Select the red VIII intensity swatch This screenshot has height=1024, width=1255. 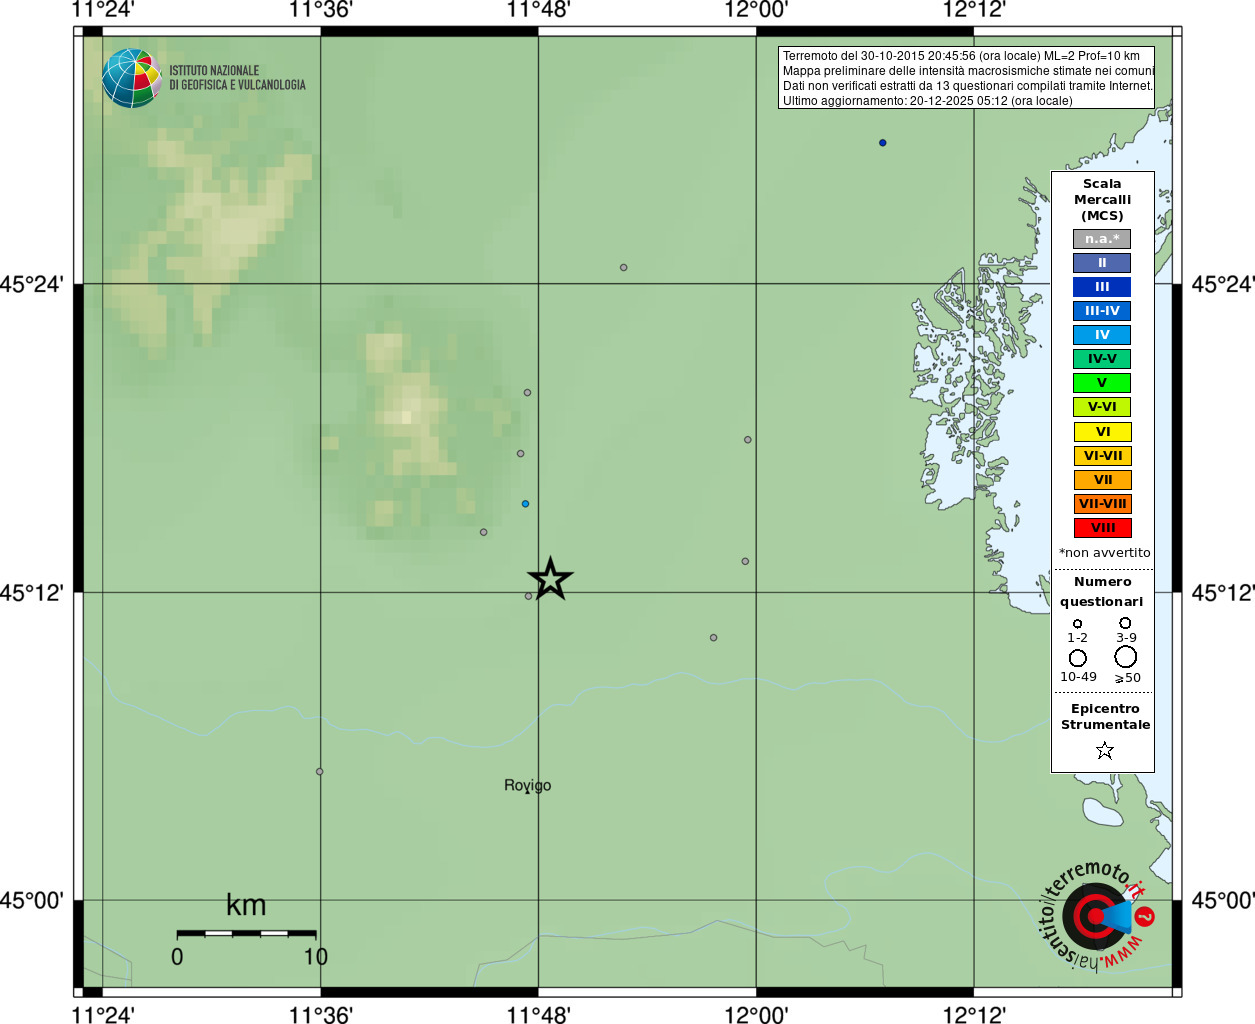click(x=1102, y=528)
